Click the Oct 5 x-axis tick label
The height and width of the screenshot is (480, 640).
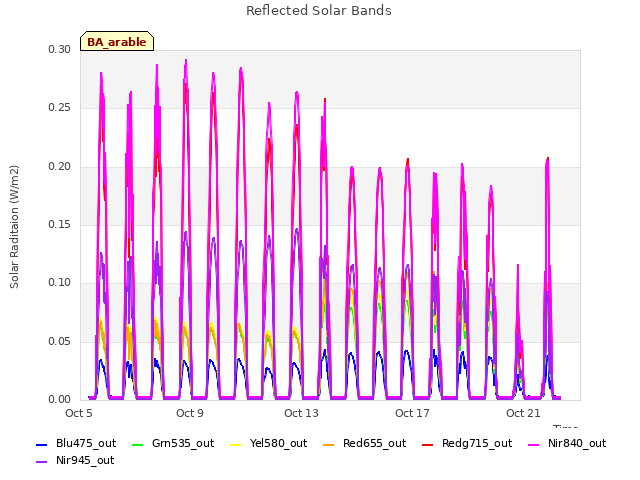tap(79, 413)
